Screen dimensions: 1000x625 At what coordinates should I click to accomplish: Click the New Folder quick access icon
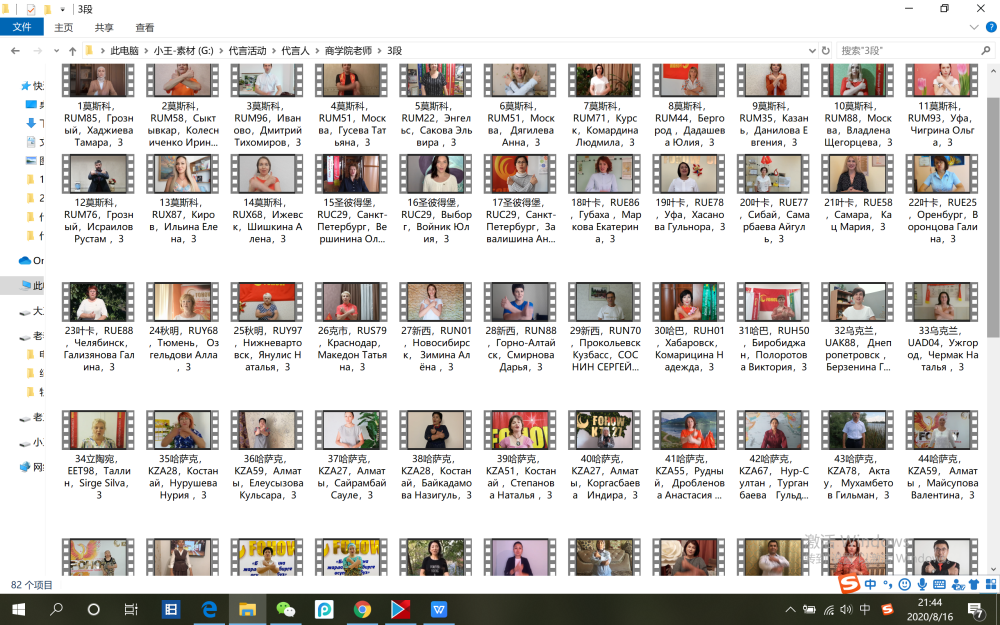click(47, 9)
